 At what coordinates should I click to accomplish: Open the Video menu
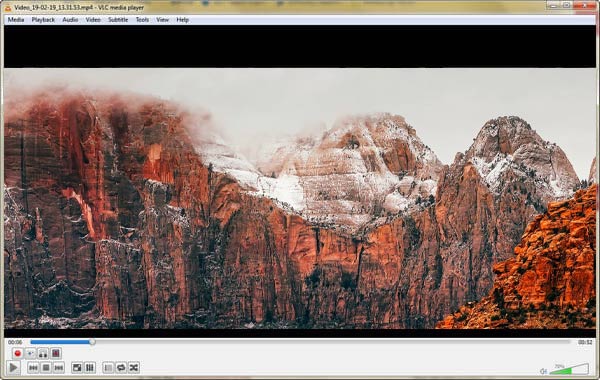coord(93,20)
